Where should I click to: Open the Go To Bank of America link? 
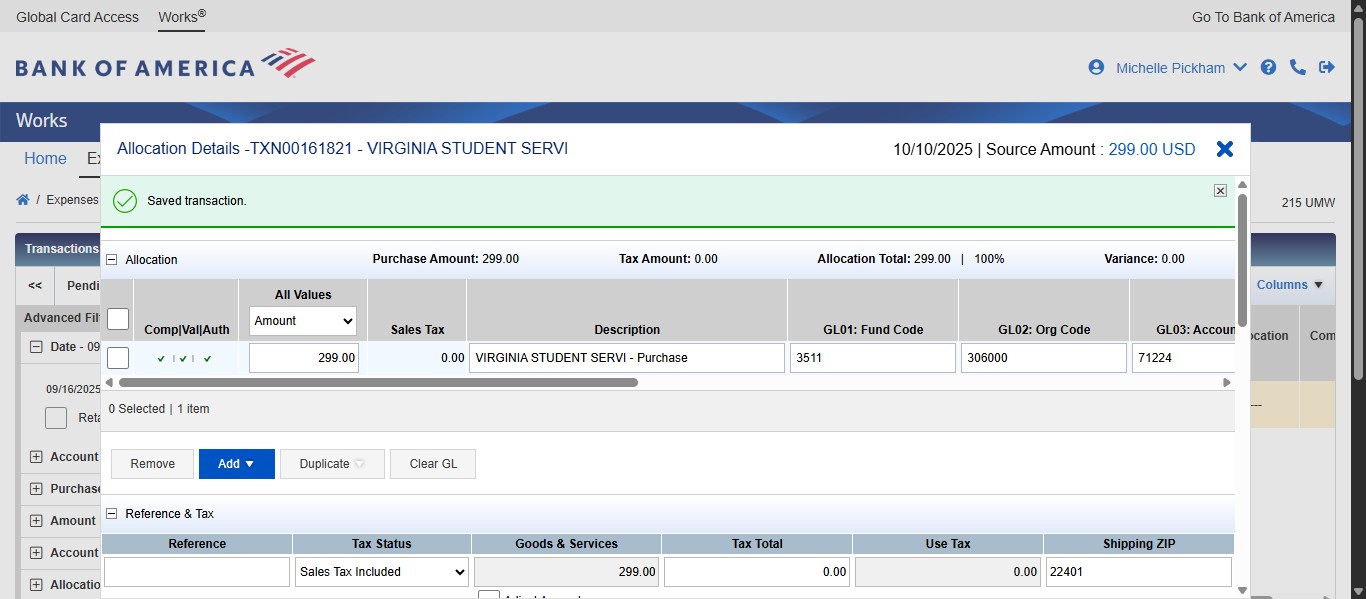pos(1262,16)
